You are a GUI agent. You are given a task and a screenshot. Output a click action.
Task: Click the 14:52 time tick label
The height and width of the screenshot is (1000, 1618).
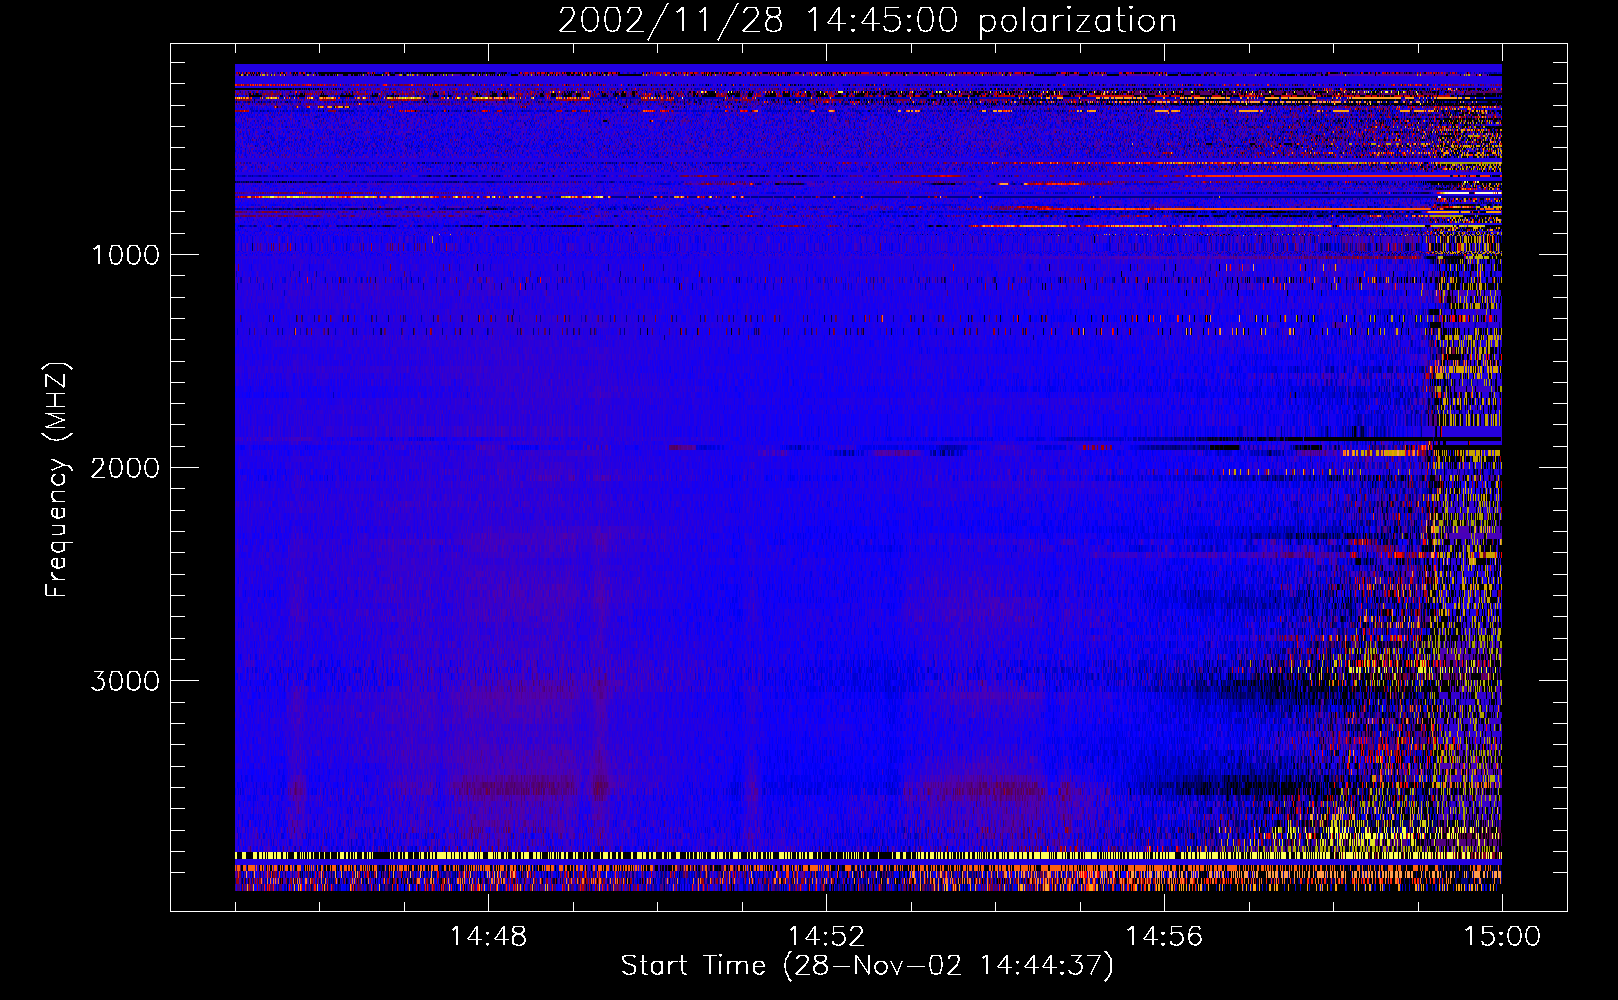(x=826, y=937)
